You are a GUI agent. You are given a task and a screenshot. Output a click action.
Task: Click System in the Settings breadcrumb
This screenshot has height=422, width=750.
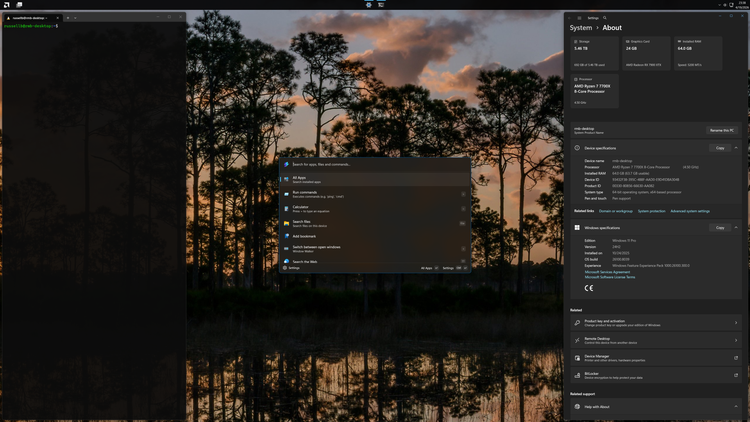point(581,28)
